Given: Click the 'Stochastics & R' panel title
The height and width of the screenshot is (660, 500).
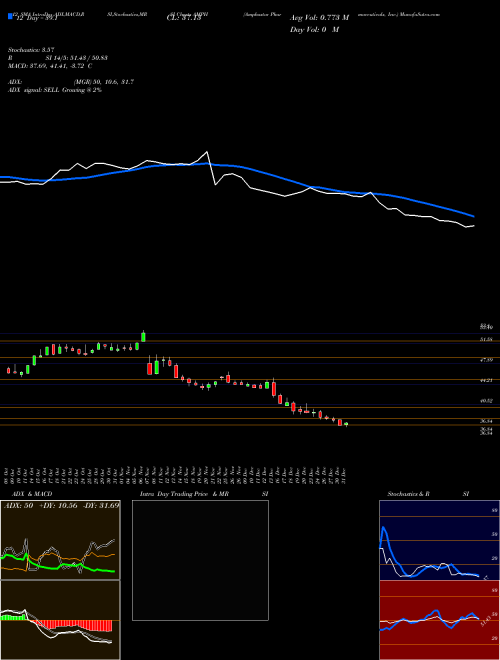Looking at the screenshot, I should 409,494.
